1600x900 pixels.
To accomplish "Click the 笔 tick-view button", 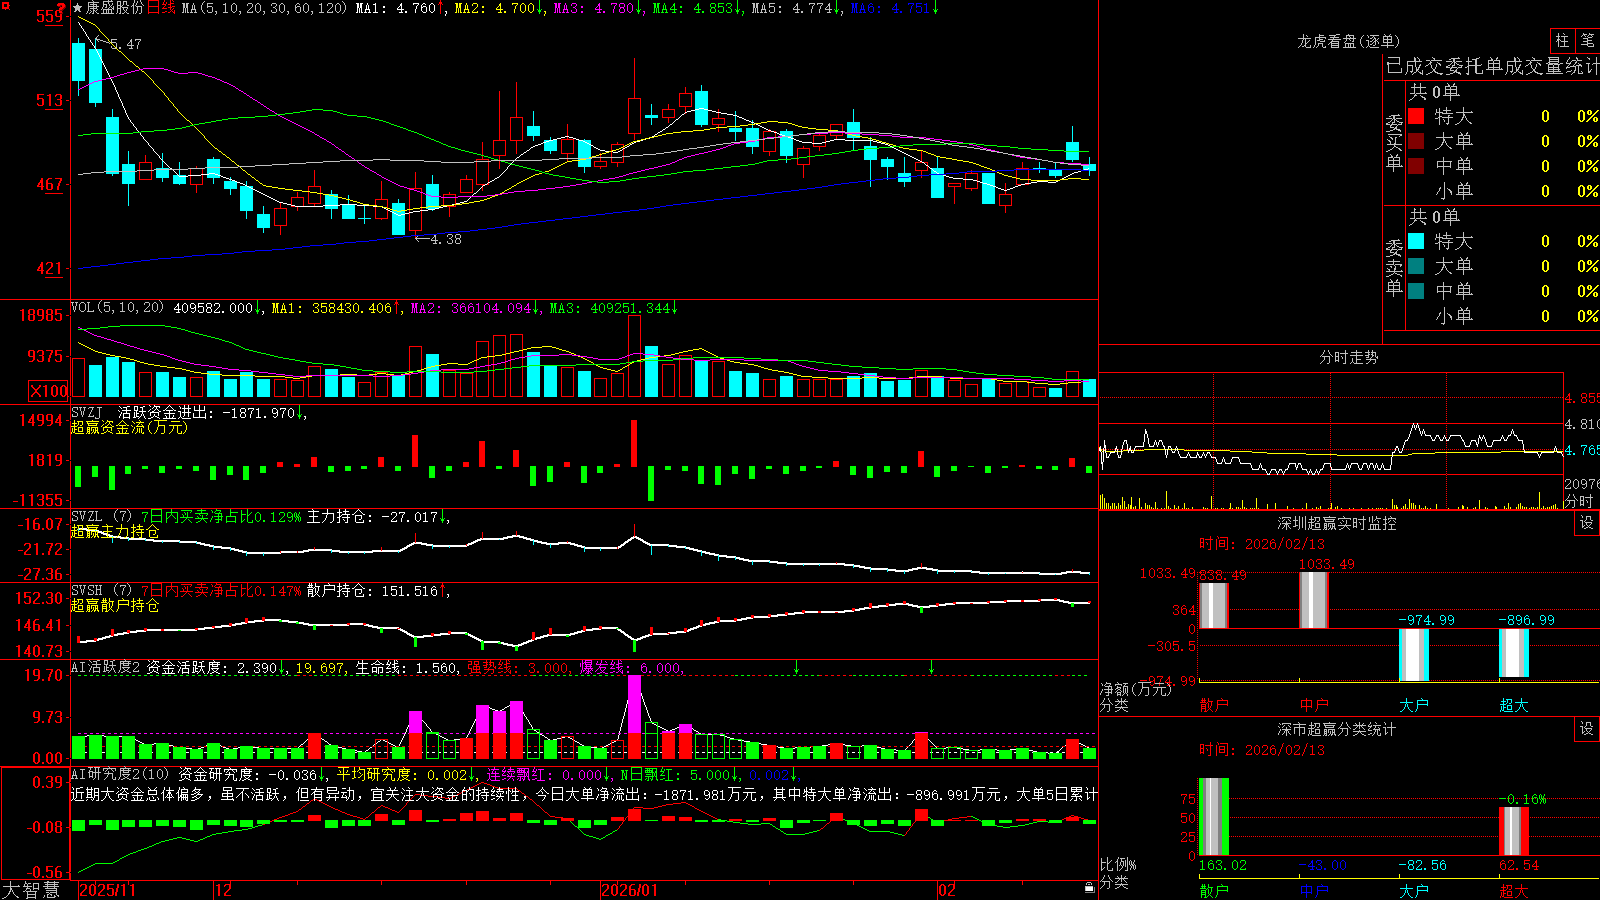I will pyautogui.click(x=1587, y=40).
